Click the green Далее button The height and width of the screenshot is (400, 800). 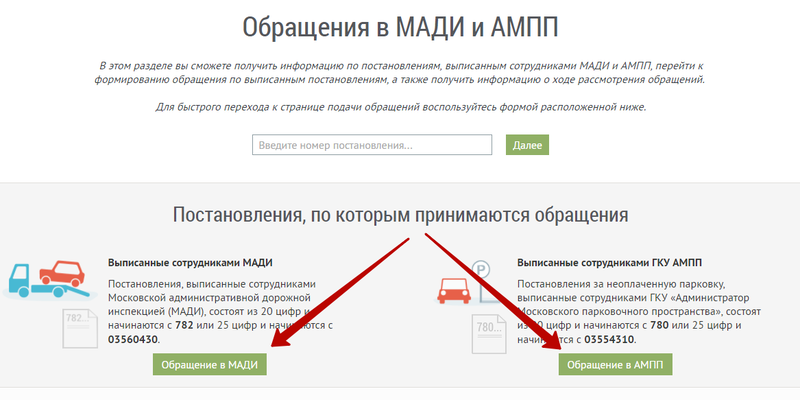(x=527, y=145)
